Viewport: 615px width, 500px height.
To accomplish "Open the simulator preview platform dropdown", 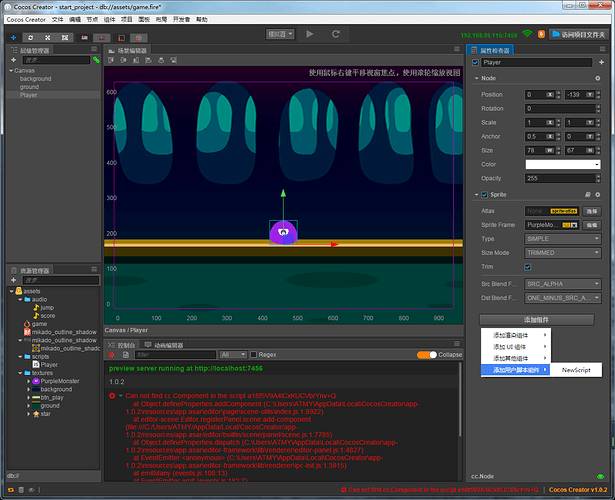I will (280, 34).
